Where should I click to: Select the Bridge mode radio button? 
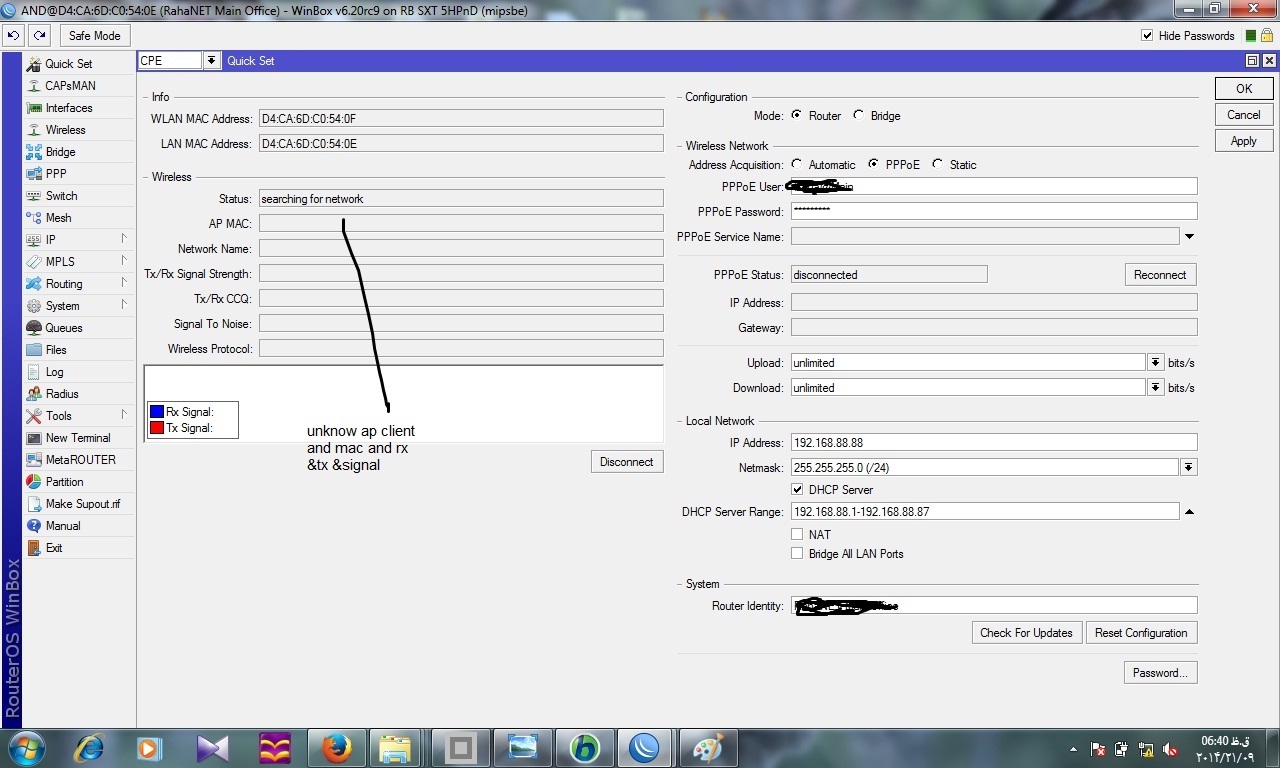[859, 115]
